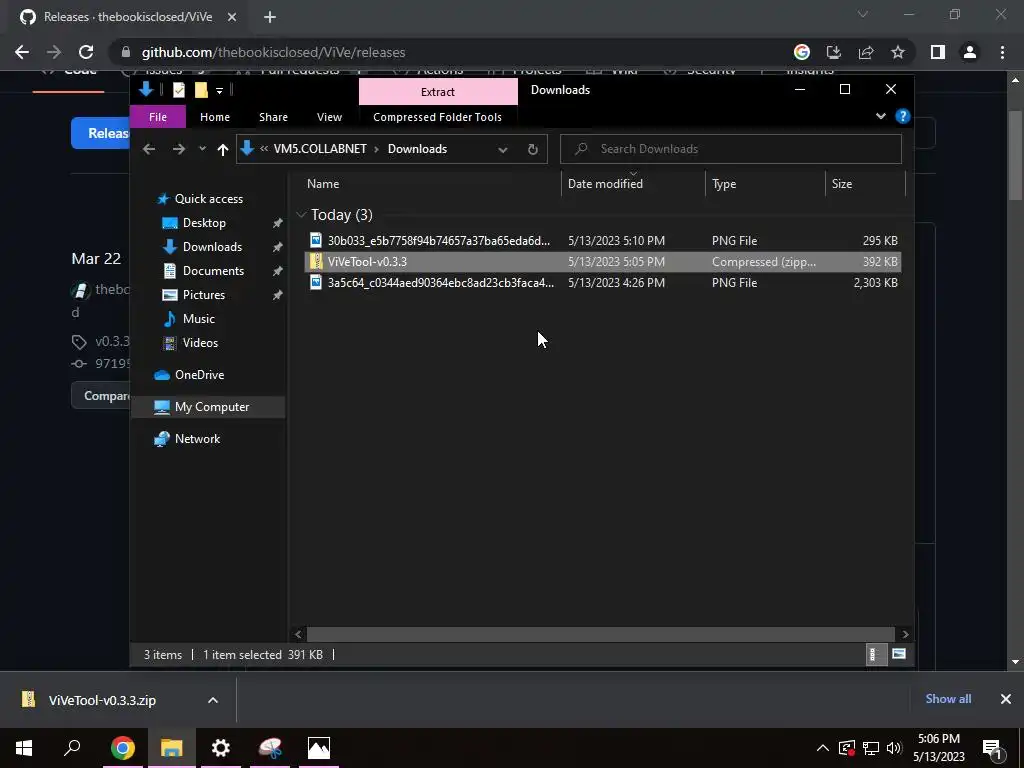
Task: Click Show all downloads link
Action: click(948, 699)
